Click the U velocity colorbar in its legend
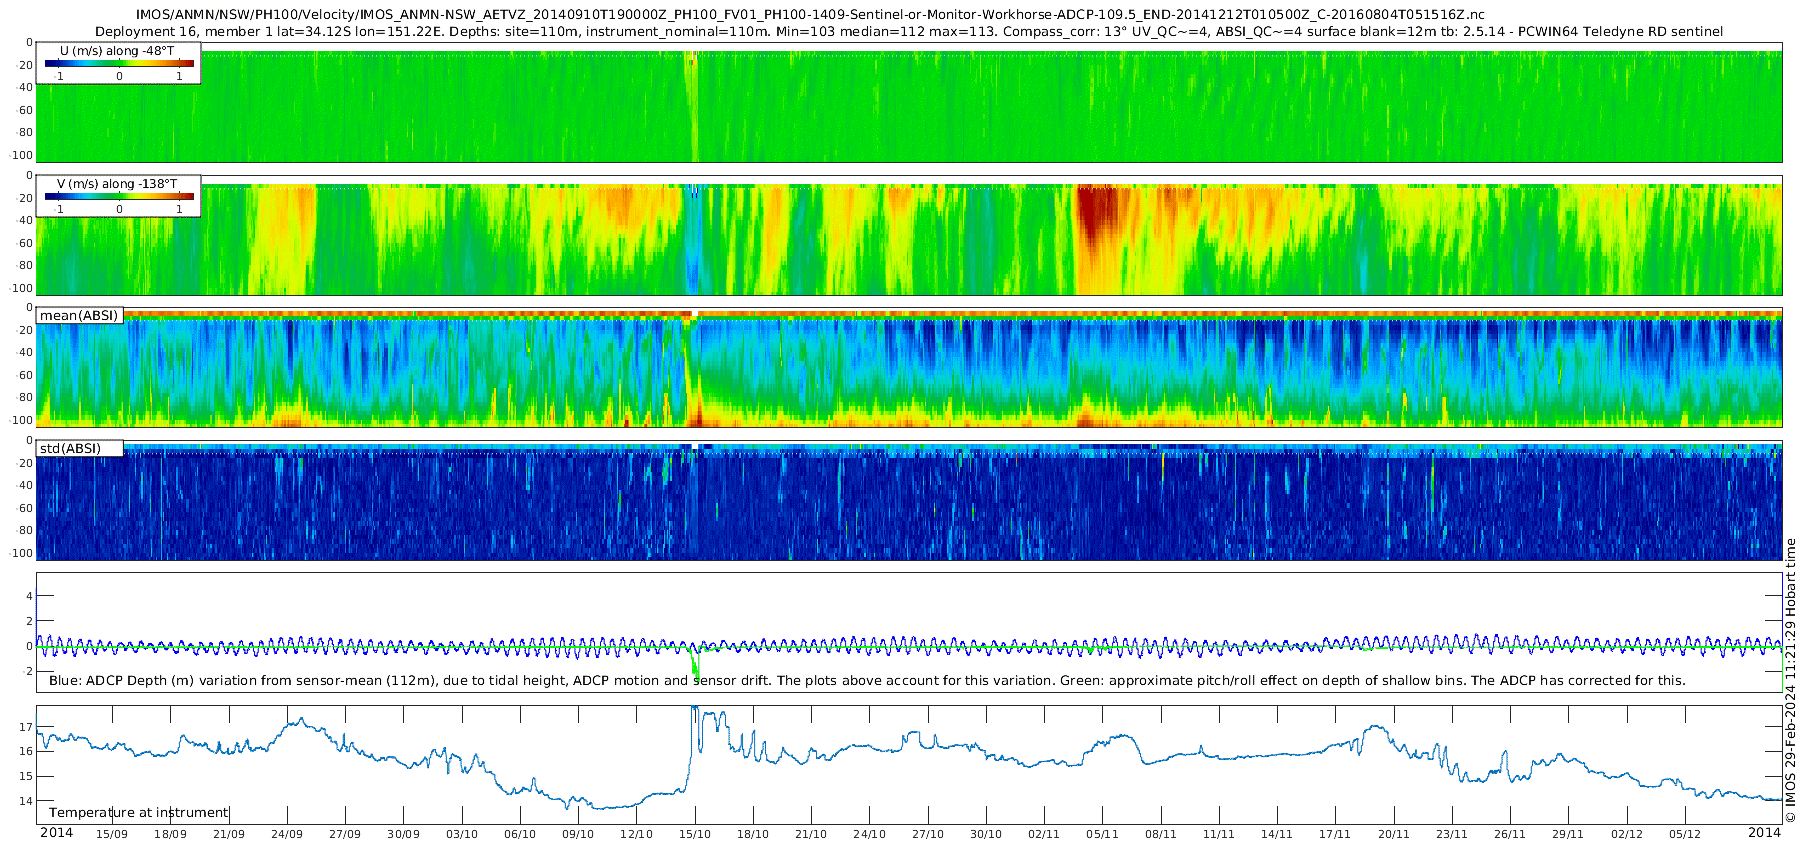This screenshot has height=850, width=1800. point(119,63)
